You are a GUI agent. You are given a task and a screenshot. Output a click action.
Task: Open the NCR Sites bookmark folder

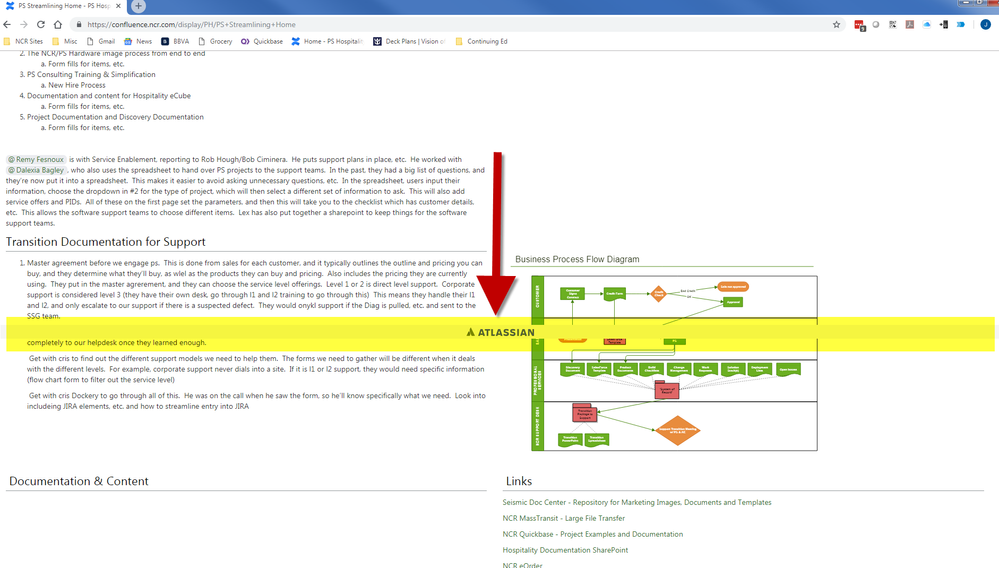click(24, 41)
